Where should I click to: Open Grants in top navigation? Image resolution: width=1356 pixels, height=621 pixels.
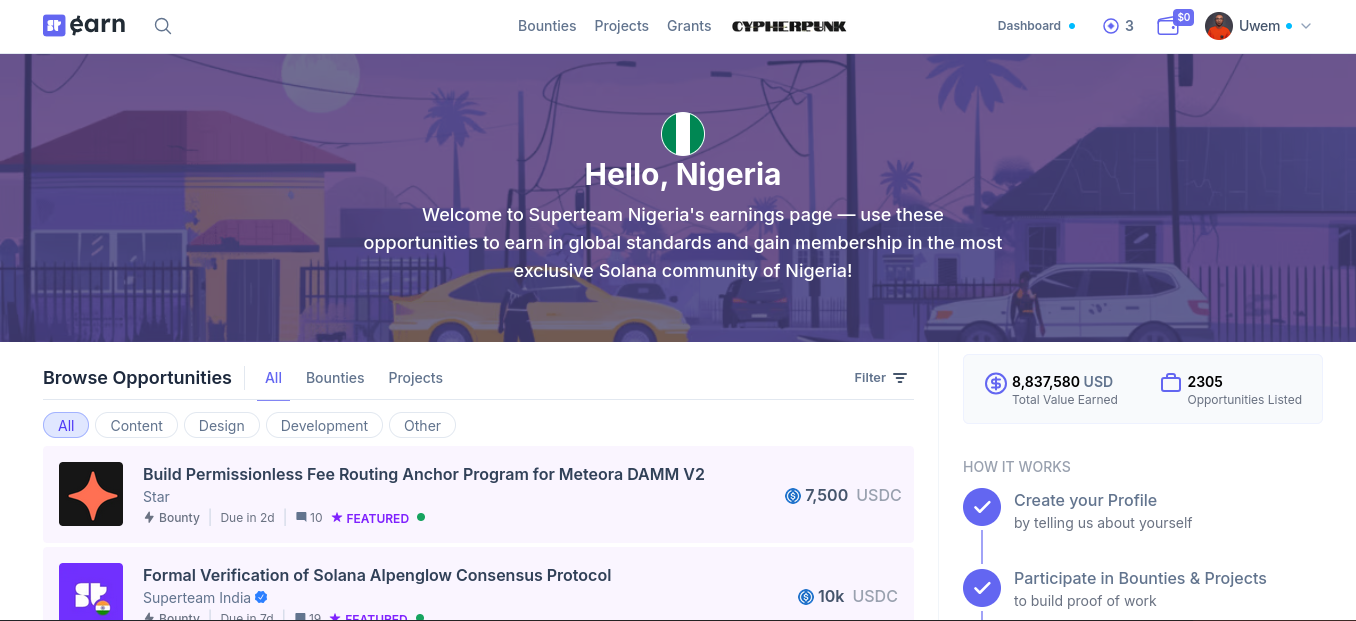[689, 26]
